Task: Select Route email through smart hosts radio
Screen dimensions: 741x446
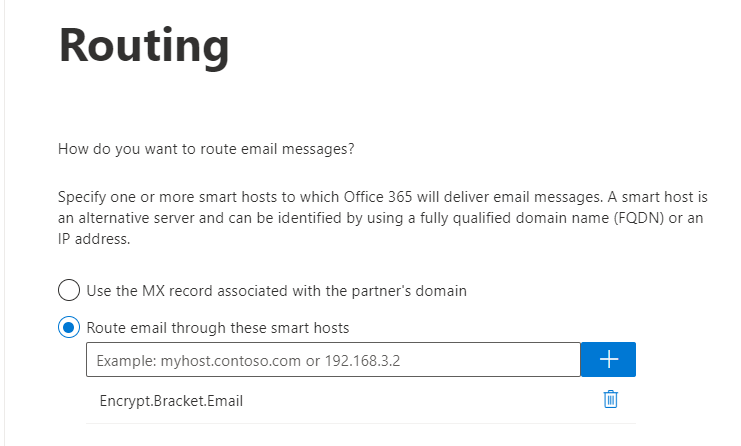Action: [69, 327]
